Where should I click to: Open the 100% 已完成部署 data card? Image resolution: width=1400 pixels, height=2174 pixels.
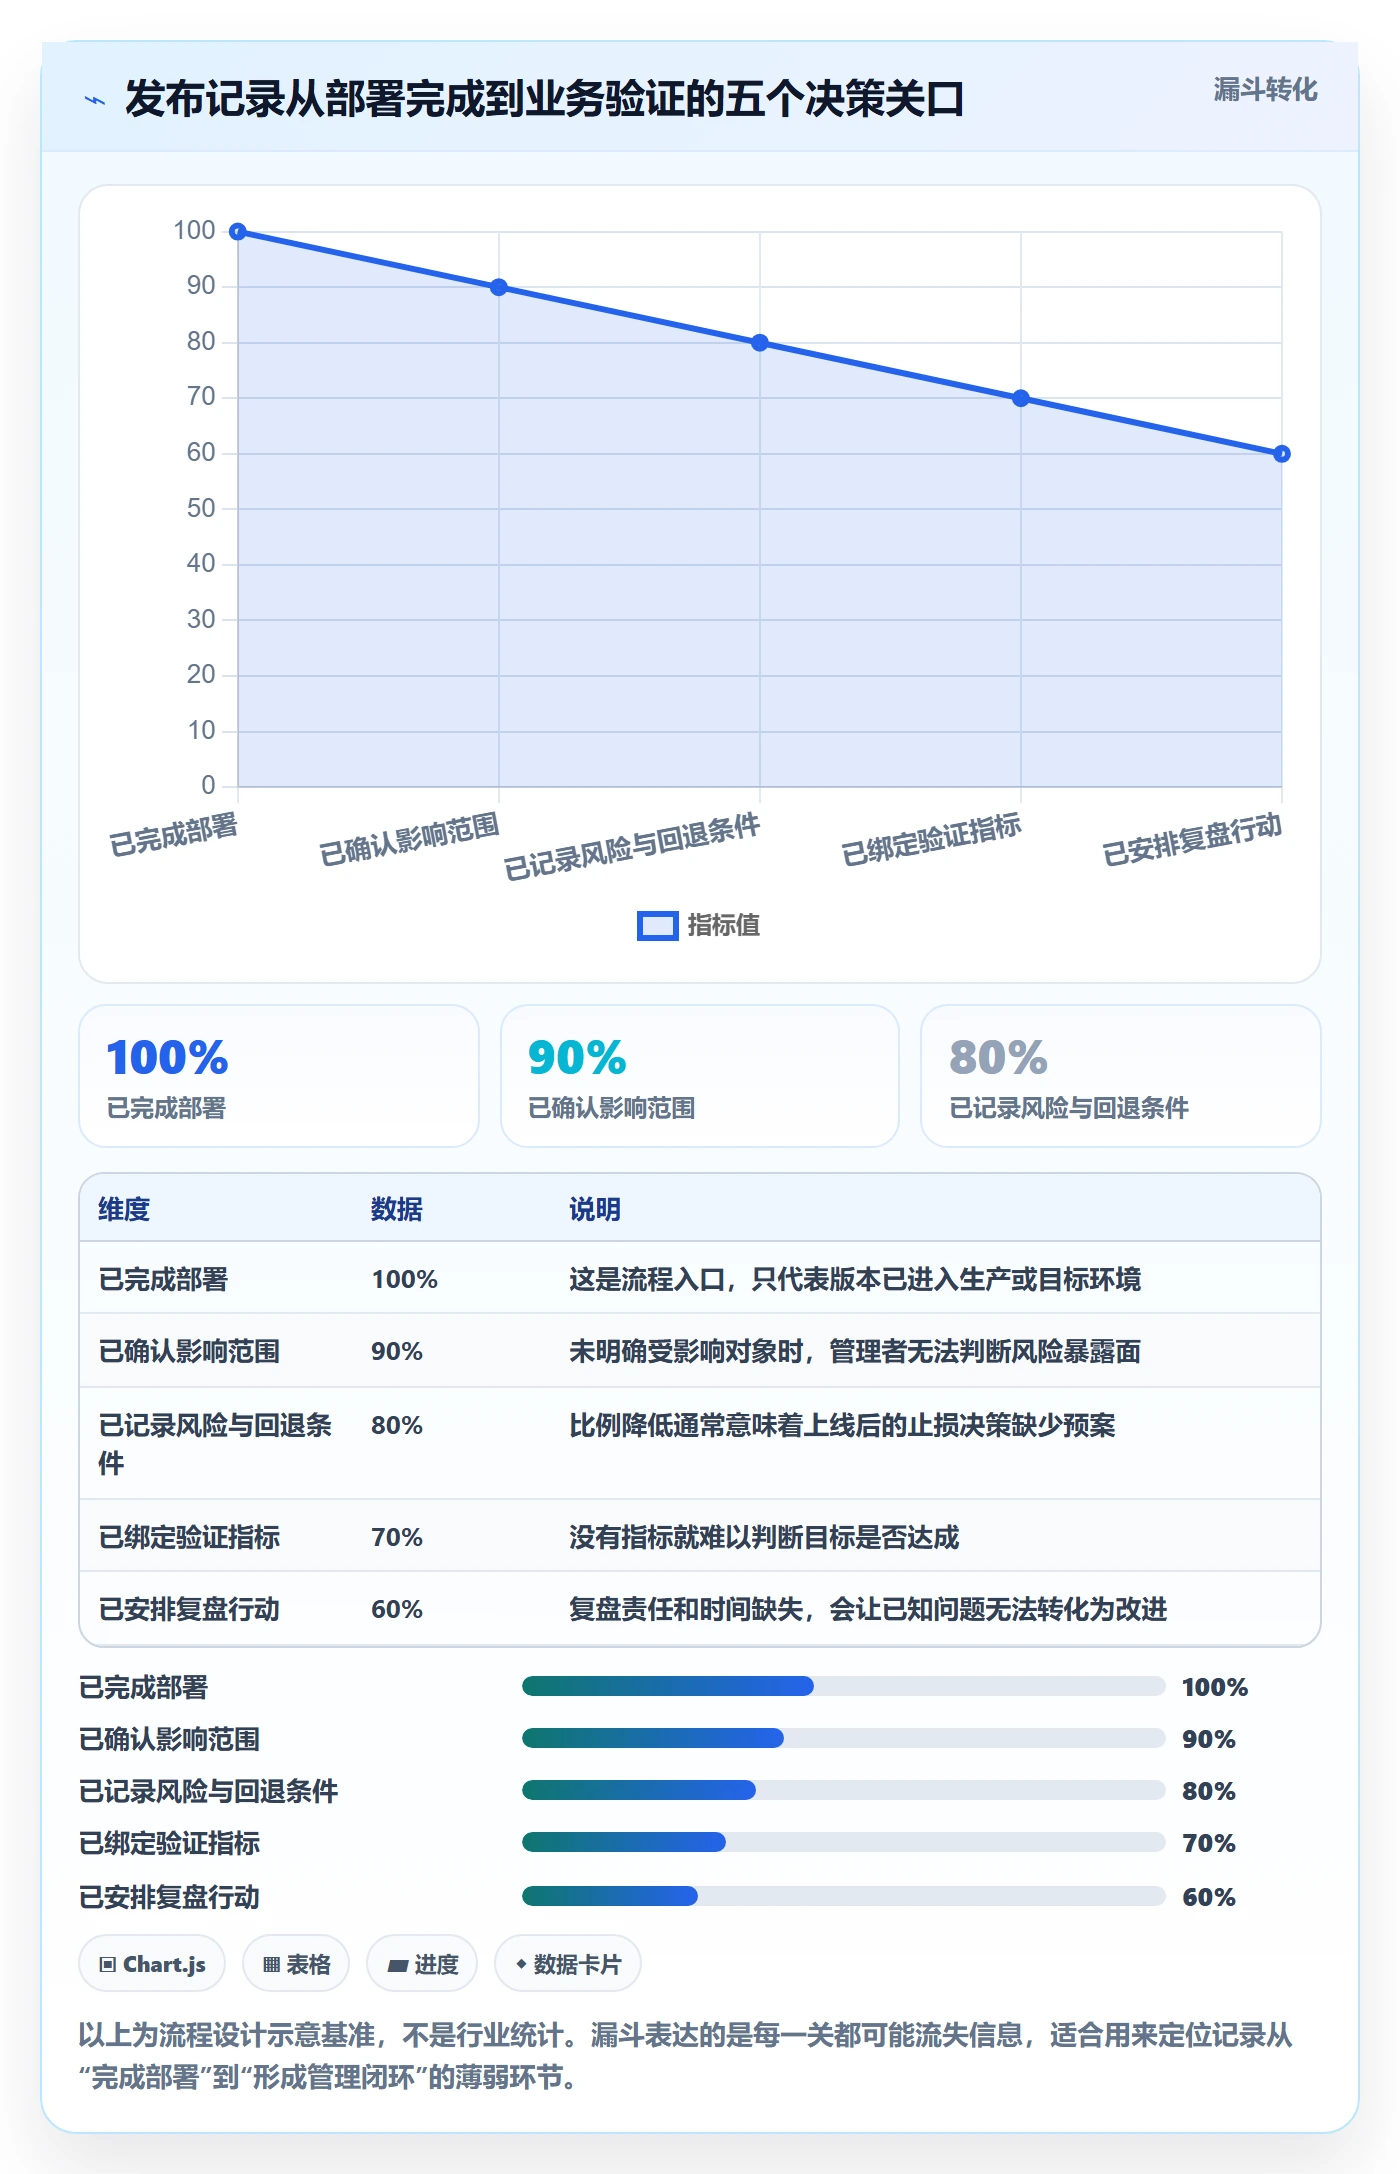(x=279, y=1076)
